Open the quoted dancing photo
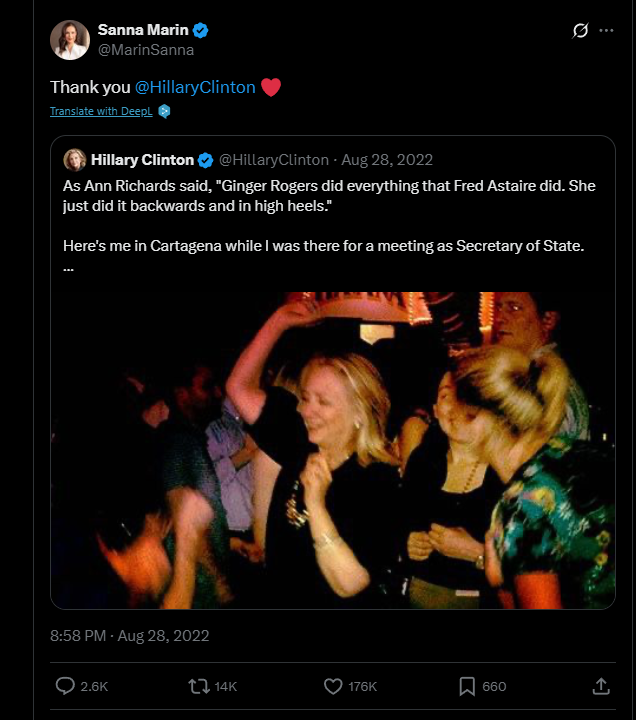Image resolution: width=636 pixels, height=720 pixels. tap(333, 450)
